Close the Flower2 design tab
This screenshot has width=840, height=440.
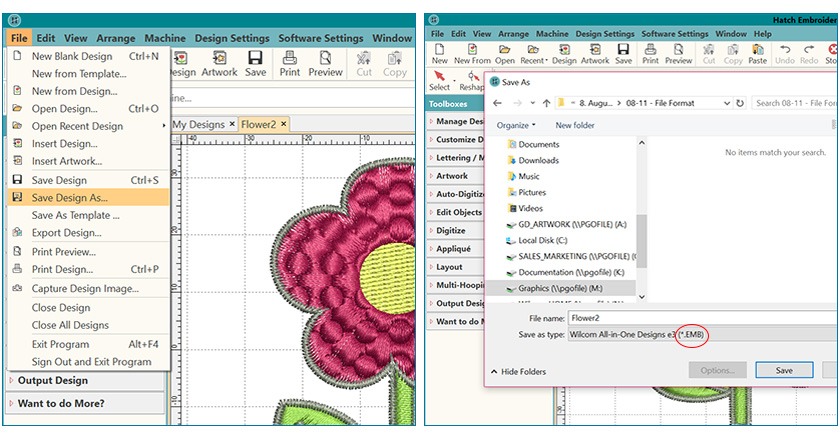tap(283, 124)
